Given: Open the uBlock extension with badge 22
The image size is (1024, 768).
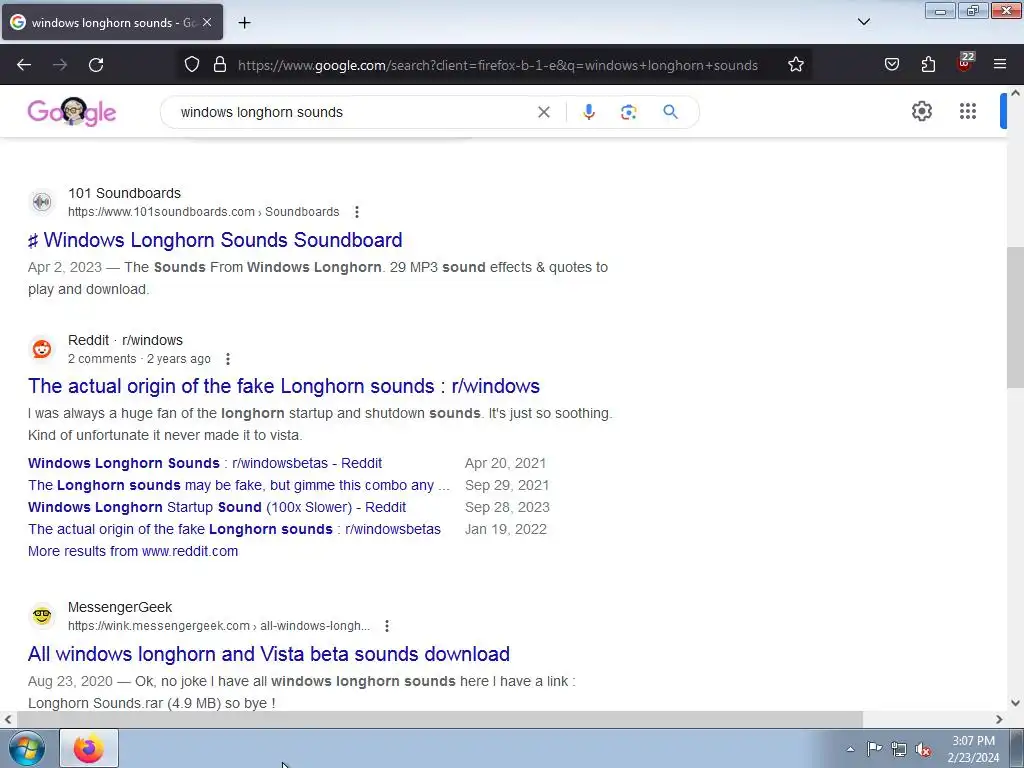Looking at the screenshot, I should coord(965,62).
